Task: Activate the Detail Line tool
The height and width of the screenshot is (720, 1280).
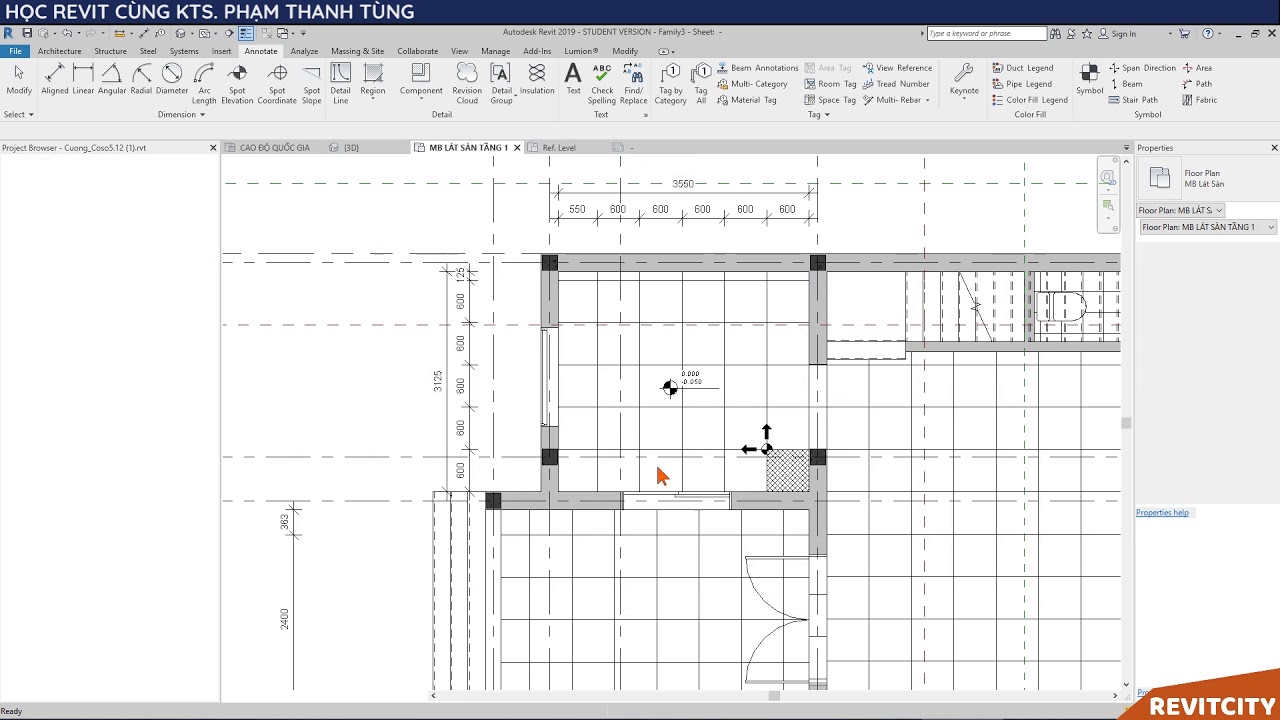Action: 341,84
